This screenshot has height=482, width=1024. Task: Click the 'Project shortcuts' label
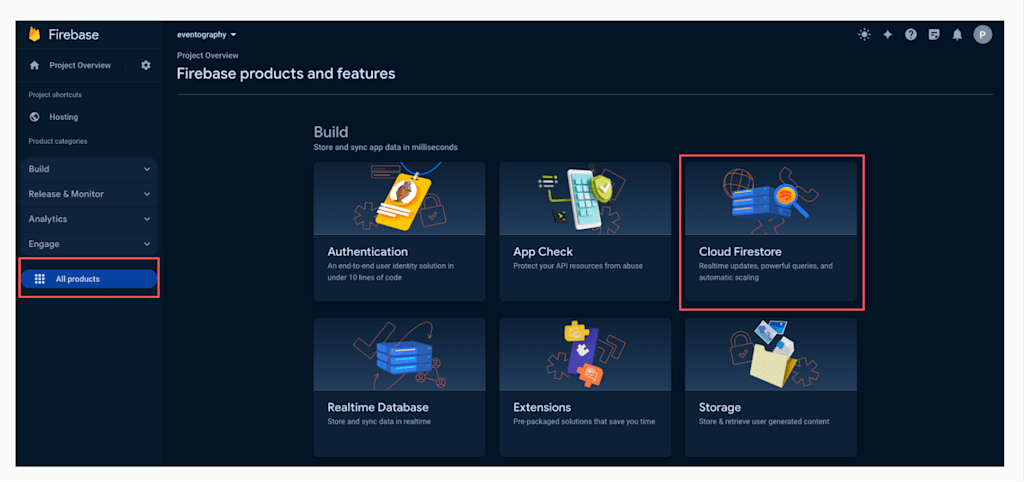[55, 95]
